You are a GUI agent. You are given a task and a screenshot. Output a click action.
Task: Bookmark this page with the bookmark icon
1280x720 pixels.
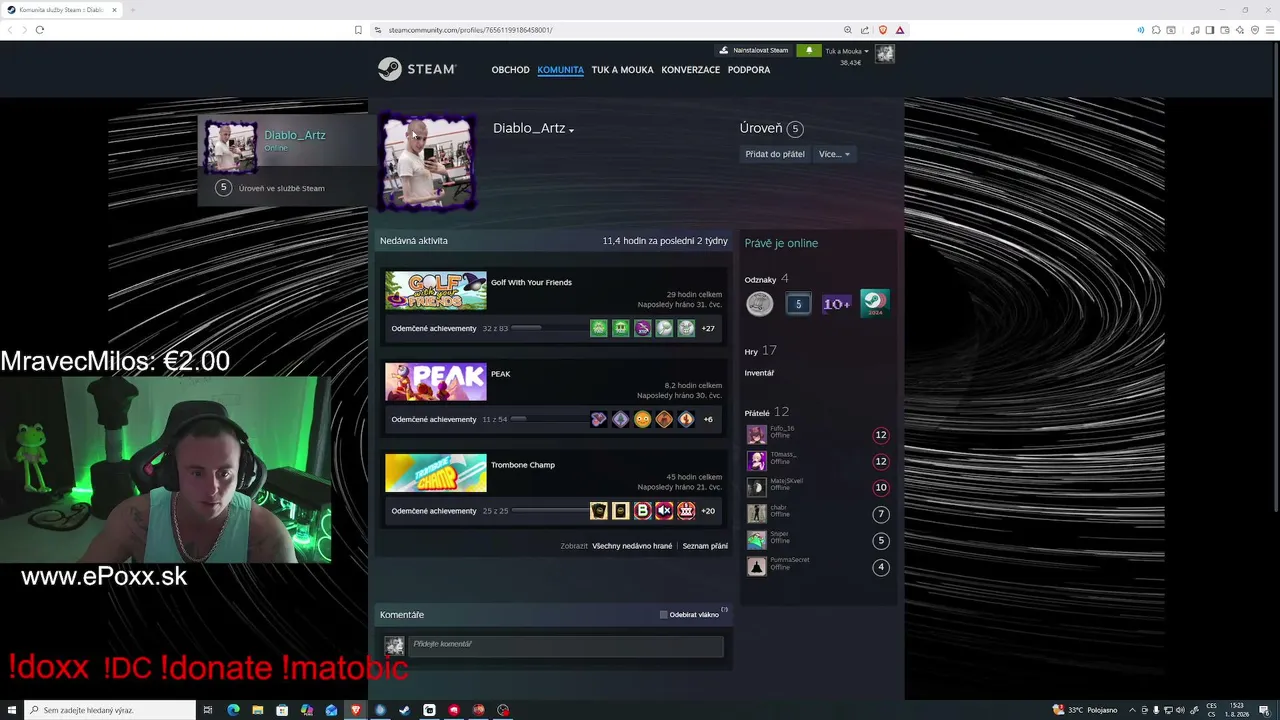coord(358,30)
